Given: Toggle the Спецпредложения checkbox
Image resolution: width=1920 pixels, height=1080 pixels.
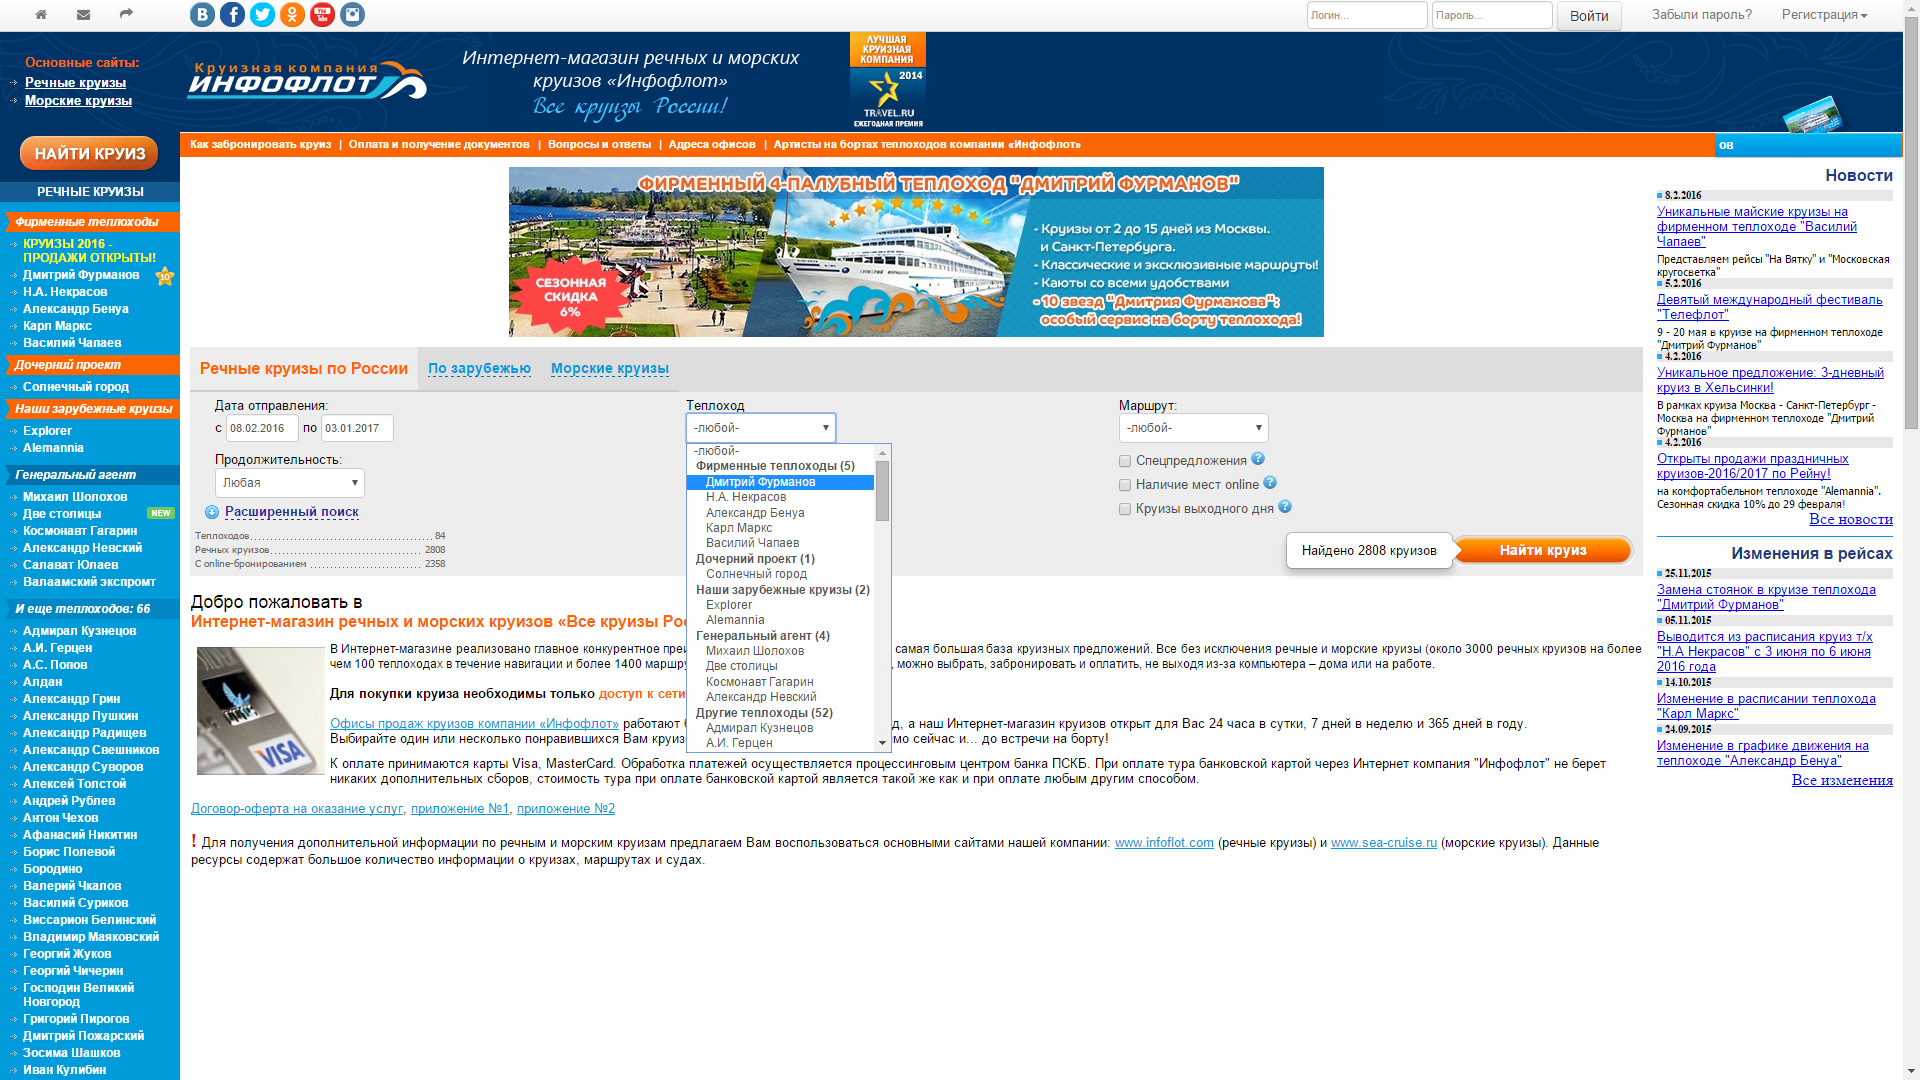Looking at the screenshot, I should click(x=1125, y=461).
